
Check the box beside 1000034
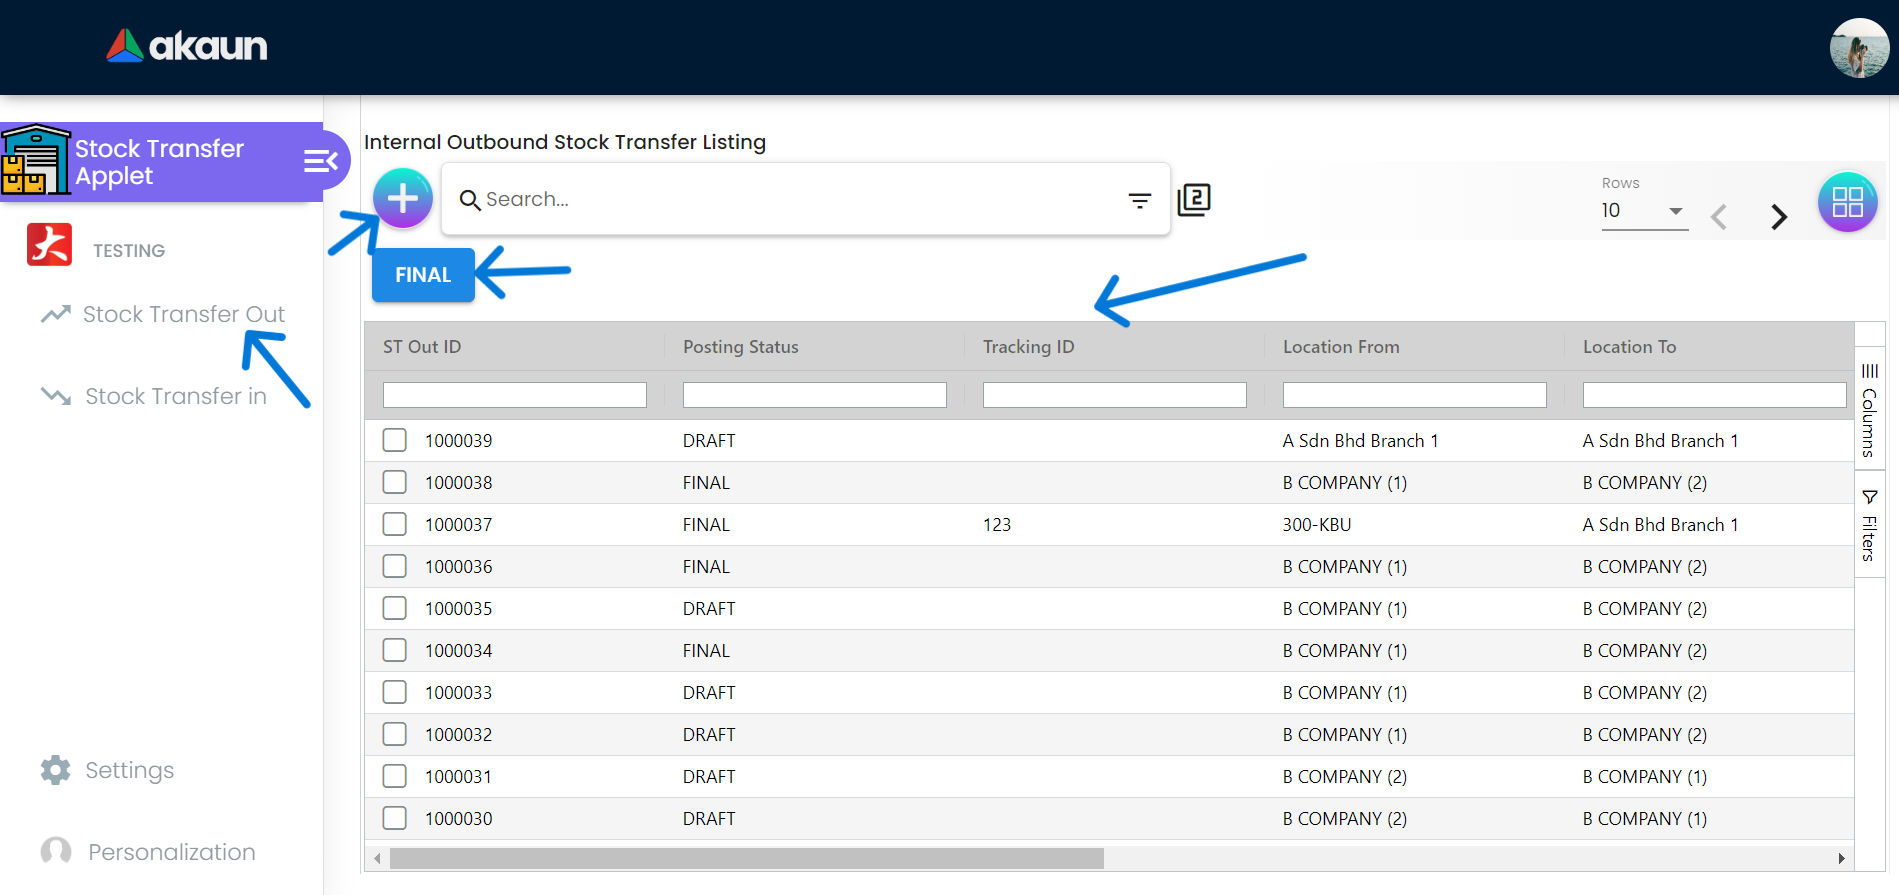(x=395, y=650)
